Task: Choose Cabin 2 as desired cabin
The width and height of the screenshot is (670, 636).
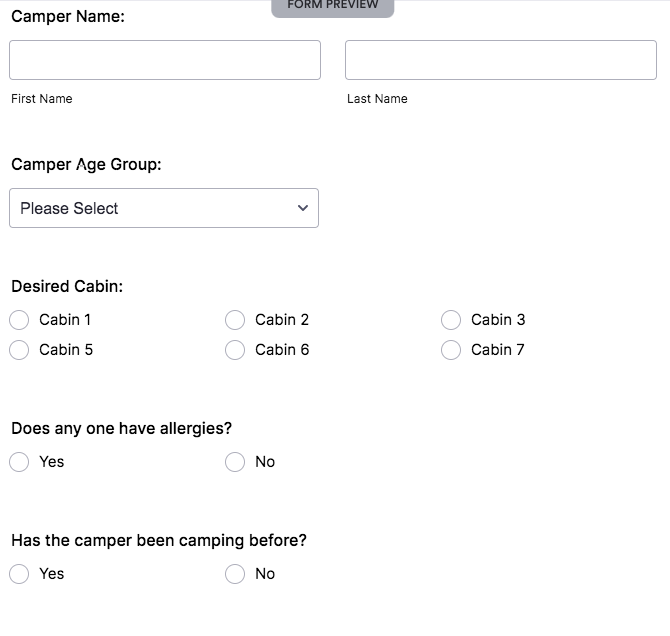Action: tap(235, 320)
